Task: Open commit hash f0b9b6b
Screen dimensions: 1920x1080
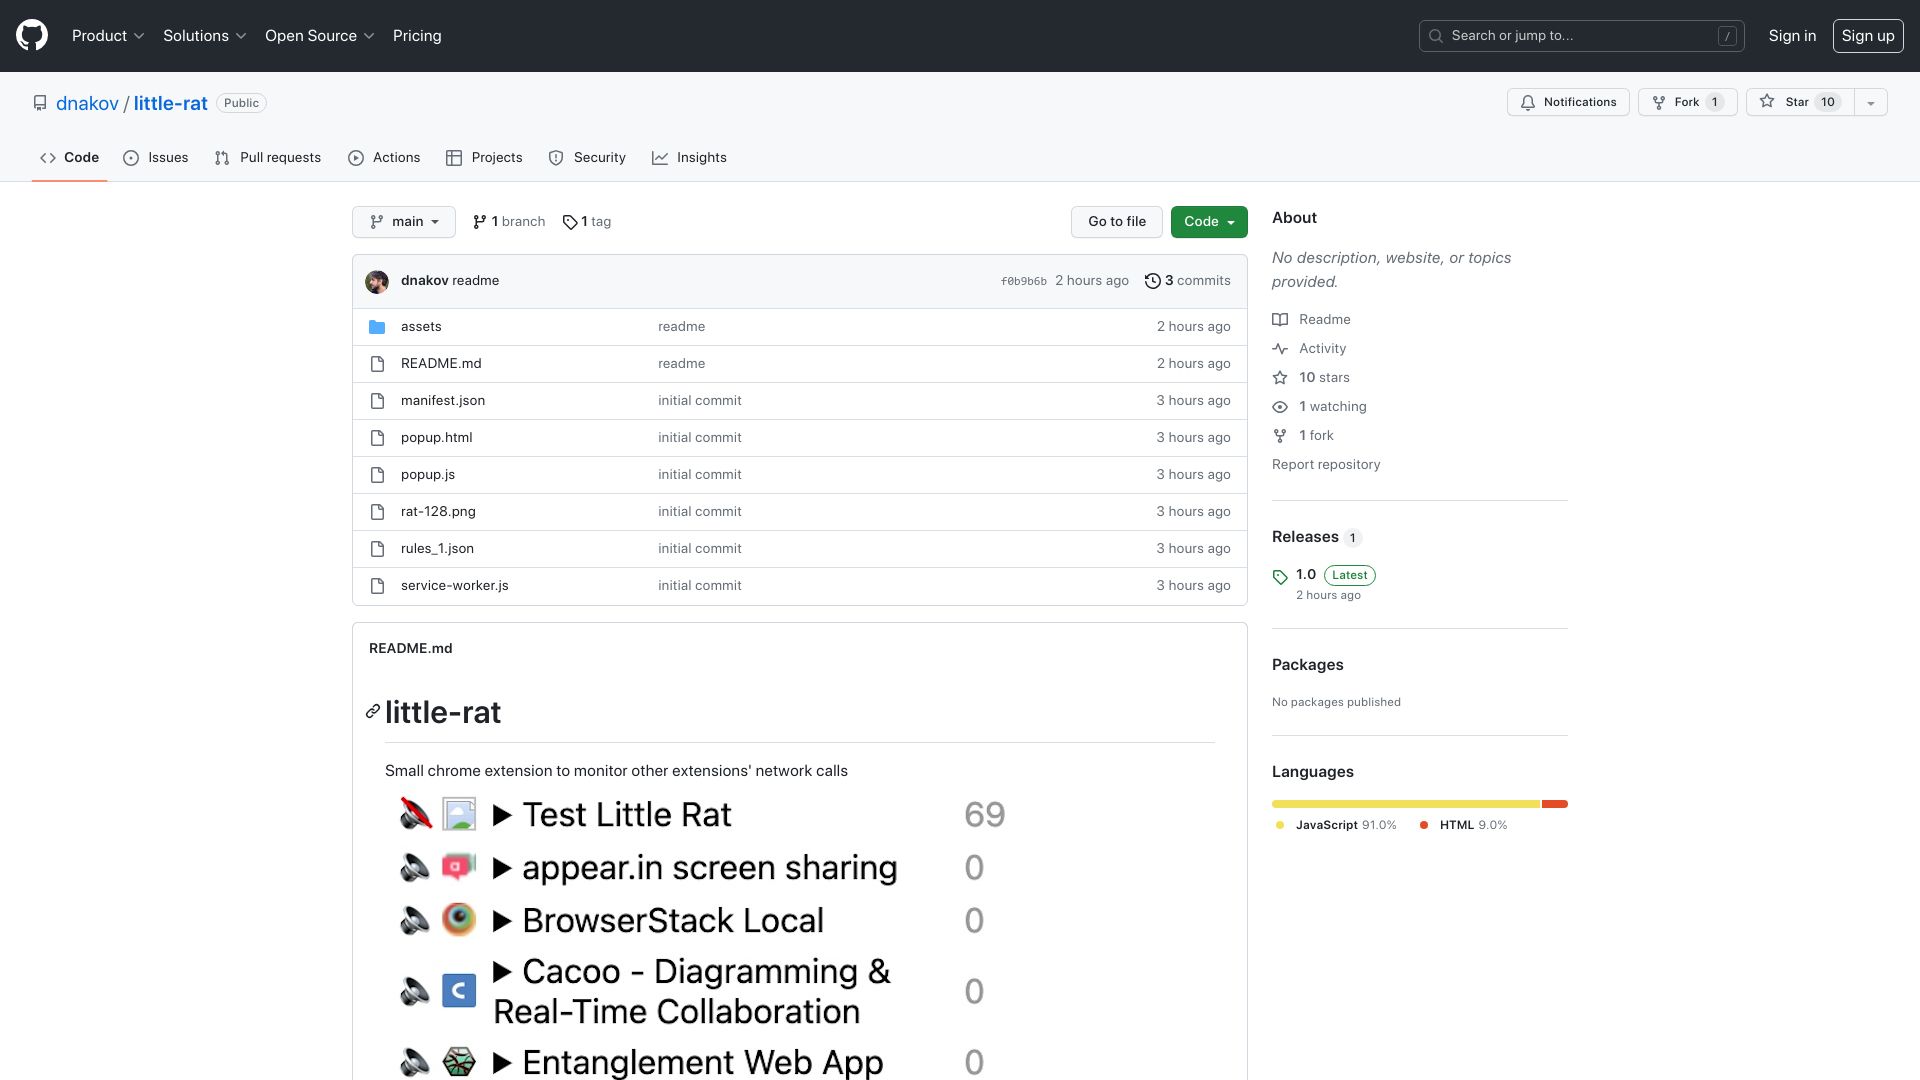Action: coord(1023,282)
